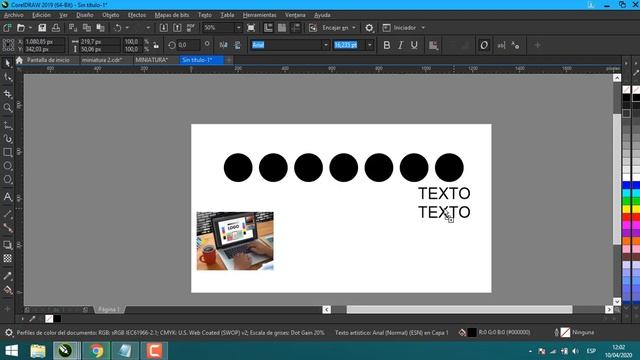
Task: Click the rotation angle field
Action: tap(189, 45)
